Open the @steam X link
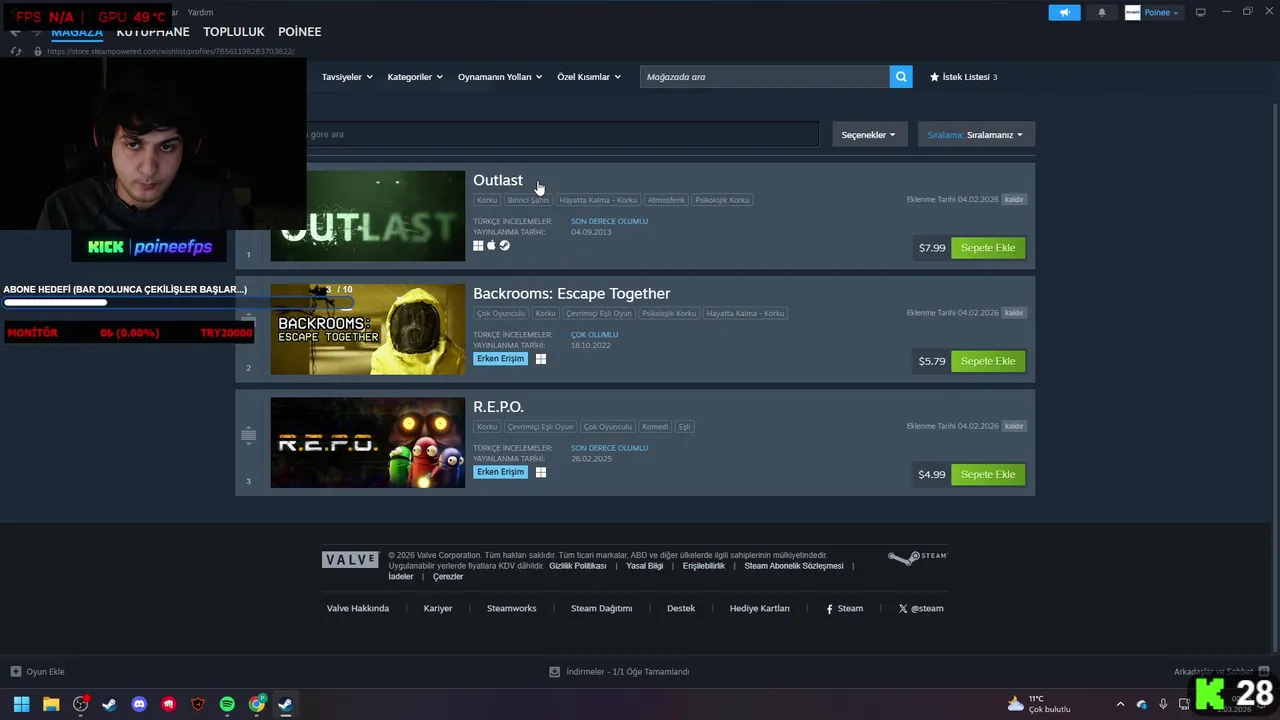The image size is (1280, 720). [920, 608]
